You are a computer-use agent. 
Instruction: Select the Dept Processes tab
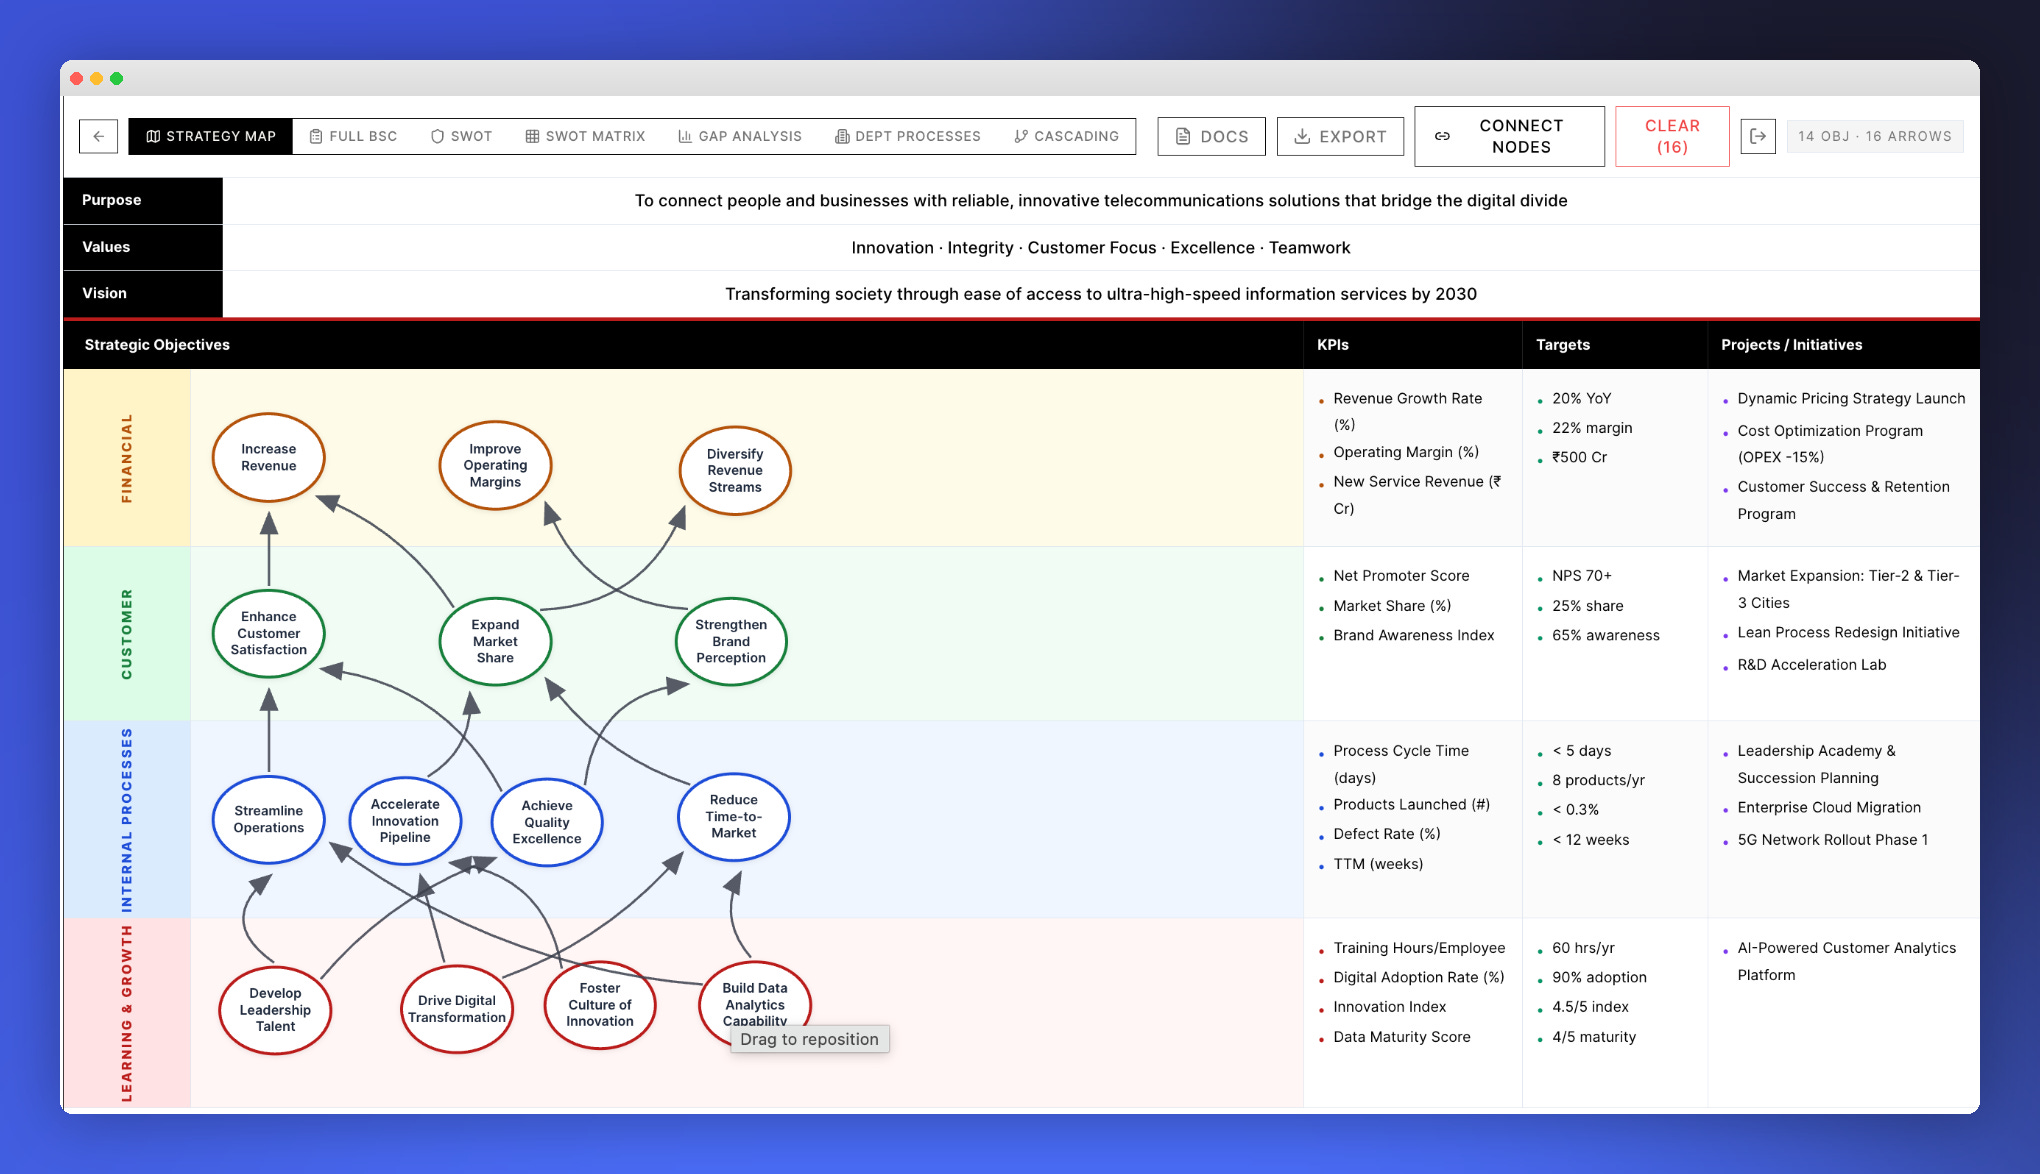pos(907,136)
